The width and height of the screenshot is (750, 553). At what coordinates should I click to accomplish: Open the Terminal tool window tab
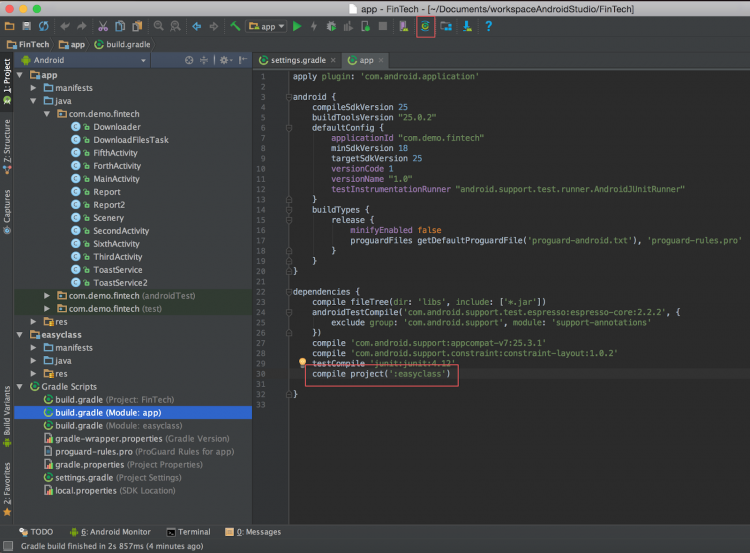point(188,532)
